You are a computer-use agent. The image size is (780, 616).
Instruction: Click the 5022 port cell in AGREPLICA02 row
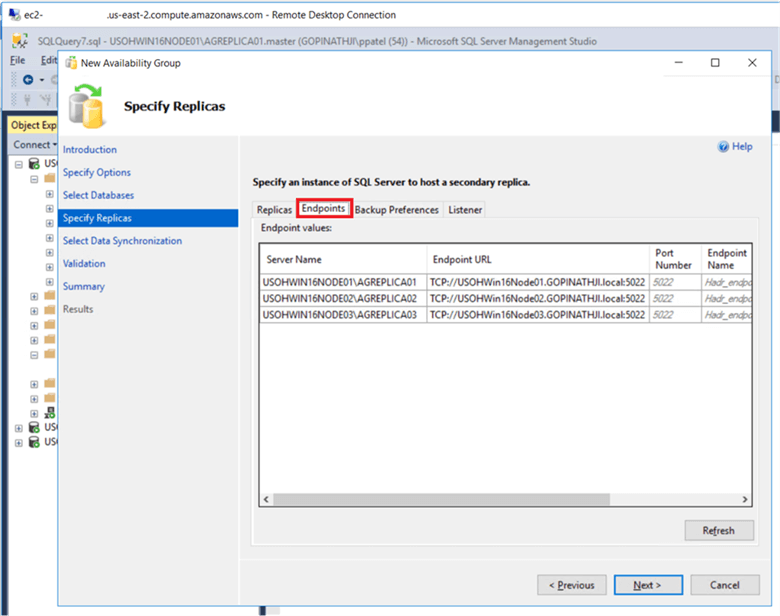click(x=675, y=299)
